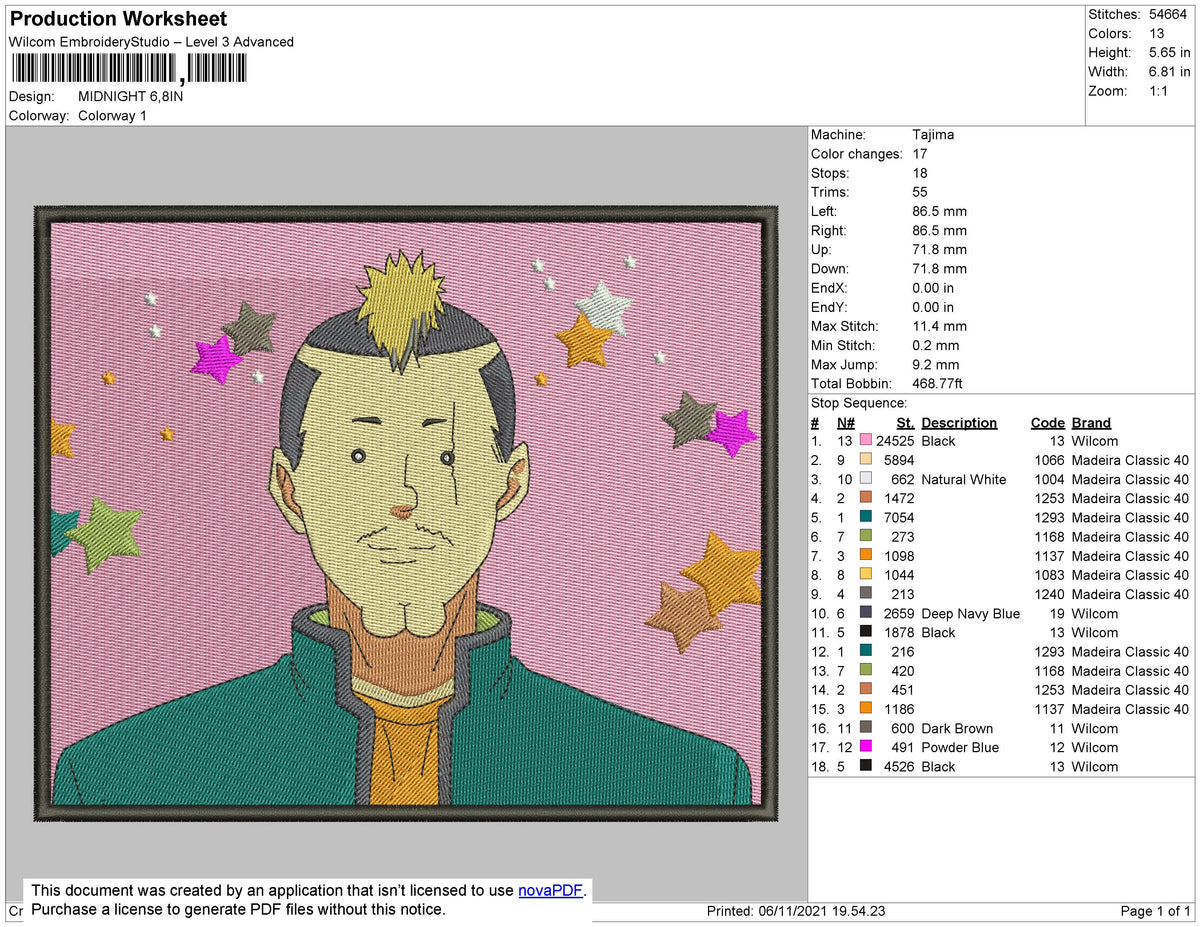The width and height of the screenshot is (1200, 927).
Task: Click the Deep Navy Blue description
Action: 971,613
